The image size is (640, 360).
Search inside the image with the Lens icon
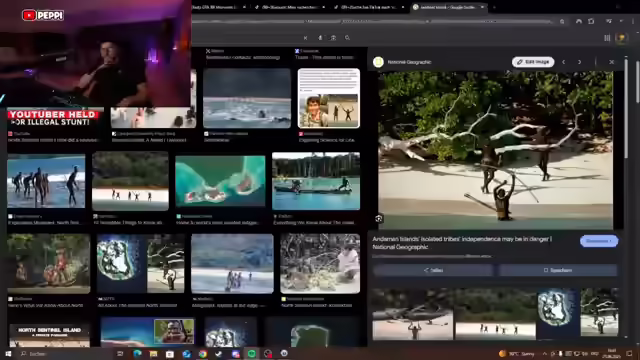pyautogui.click(x=379, y=219)
